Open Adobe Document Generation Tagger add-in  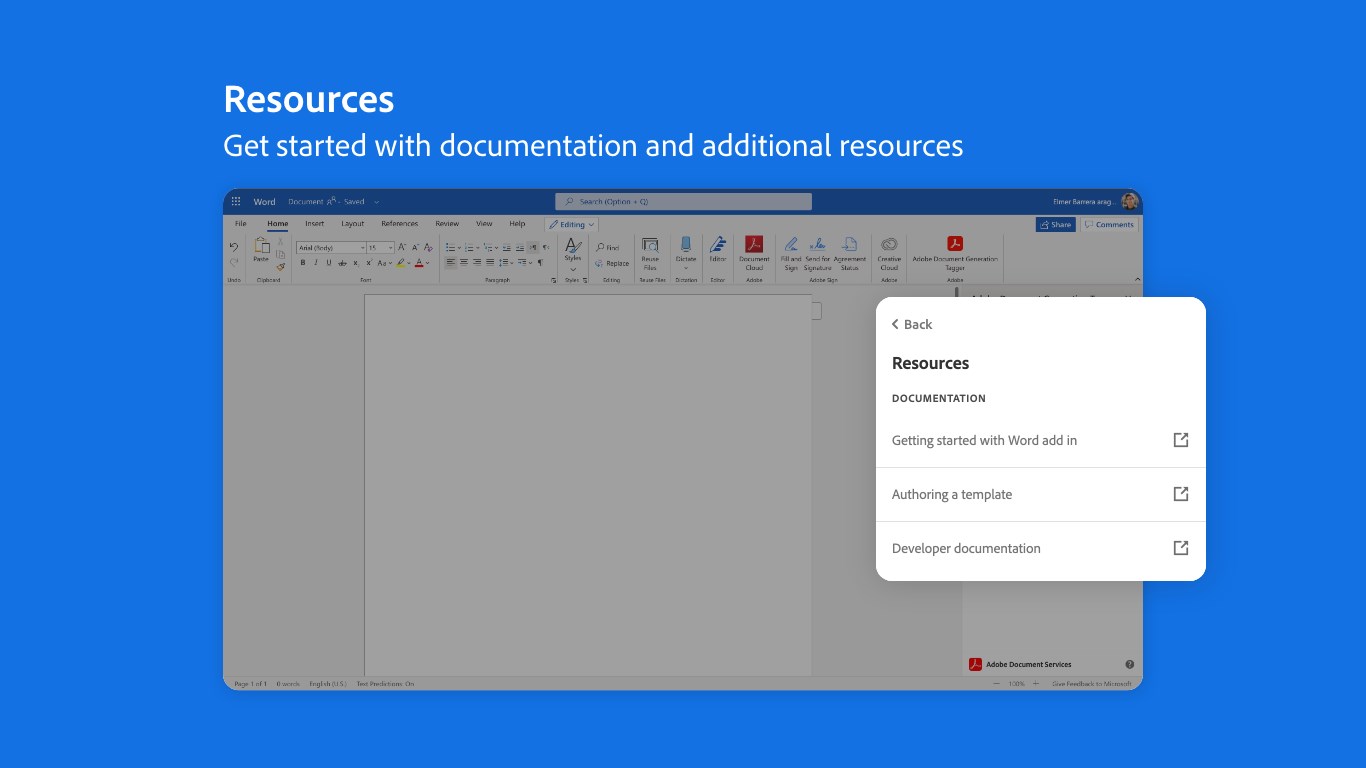coord(954,245)
